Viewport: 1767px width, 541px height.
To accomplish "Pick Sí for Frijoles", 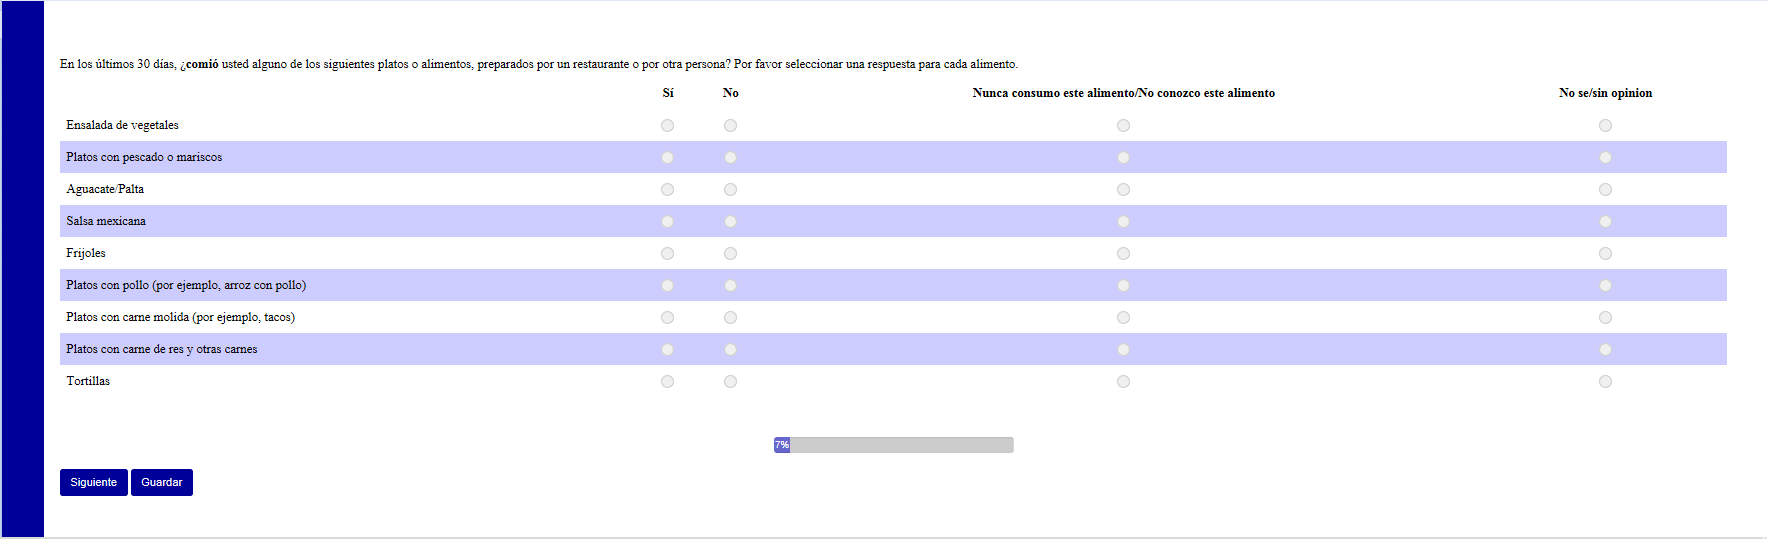I will tap(667, 253).
